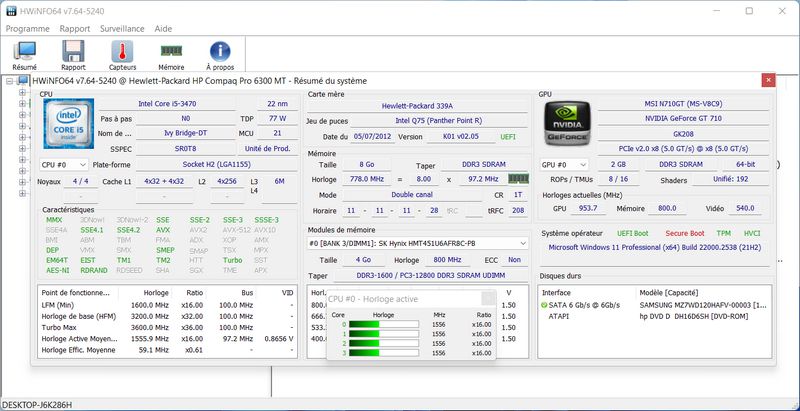Click the NVIDIA GeForce GT 710 field
800x411 pixels.
tap(683, 118)
